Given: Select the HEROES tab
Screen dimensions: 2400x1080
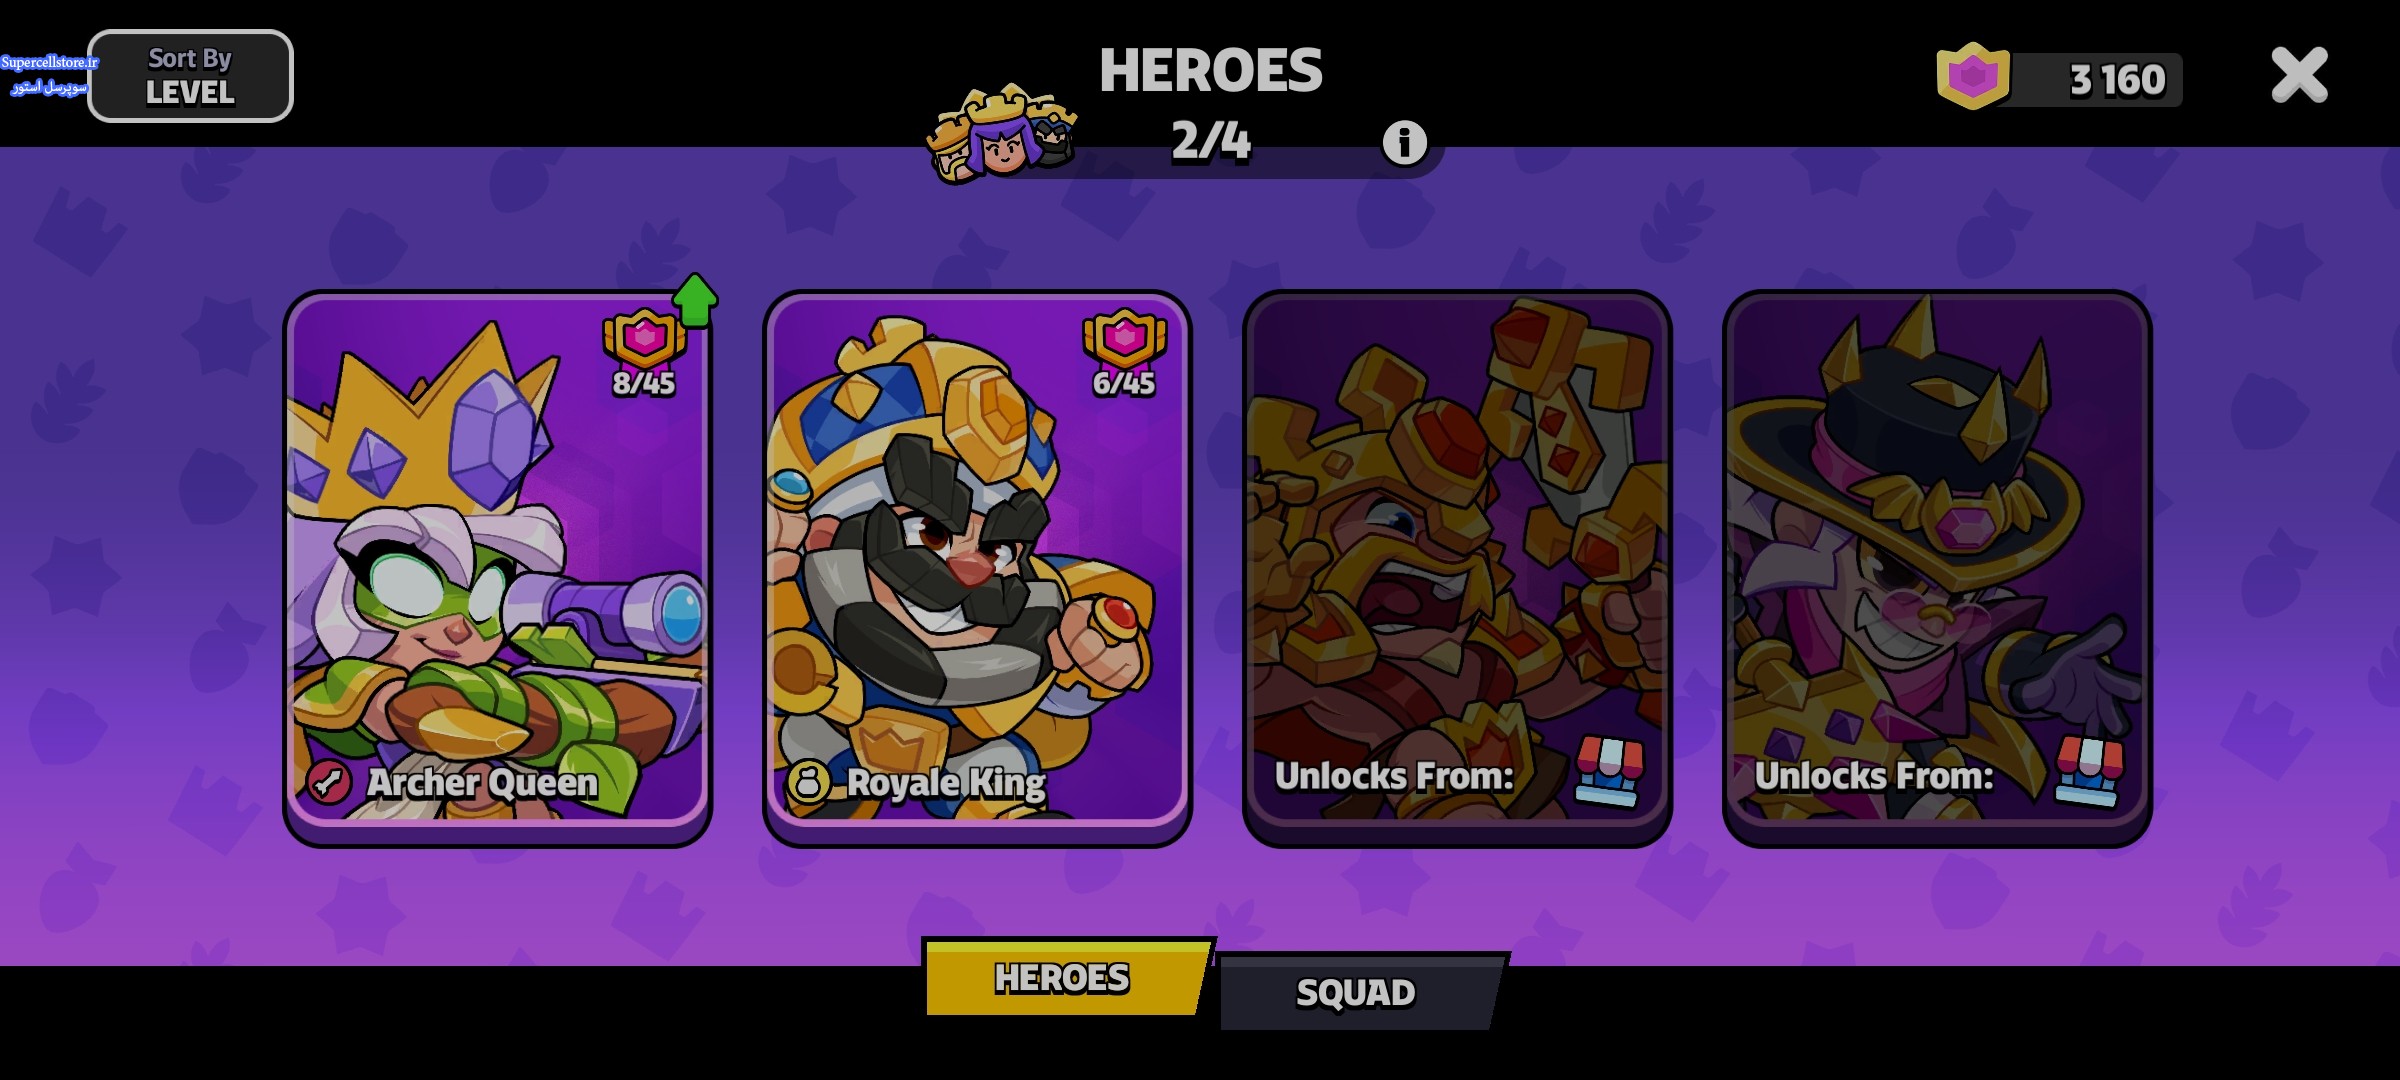Looking at the screenshot, I should (x=1064, y=977).
